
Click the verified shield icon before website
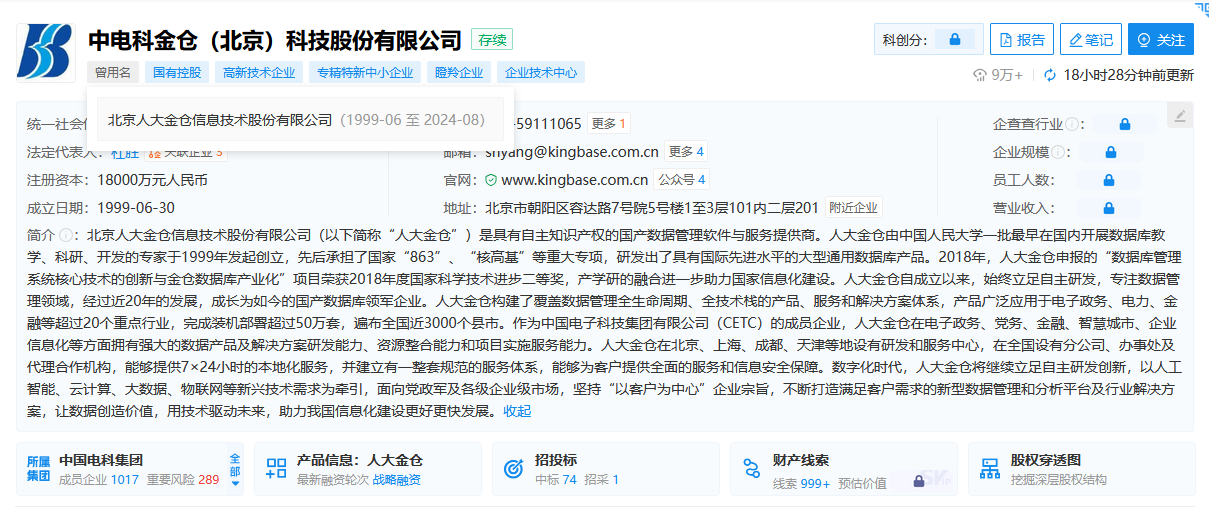[491, 180]
